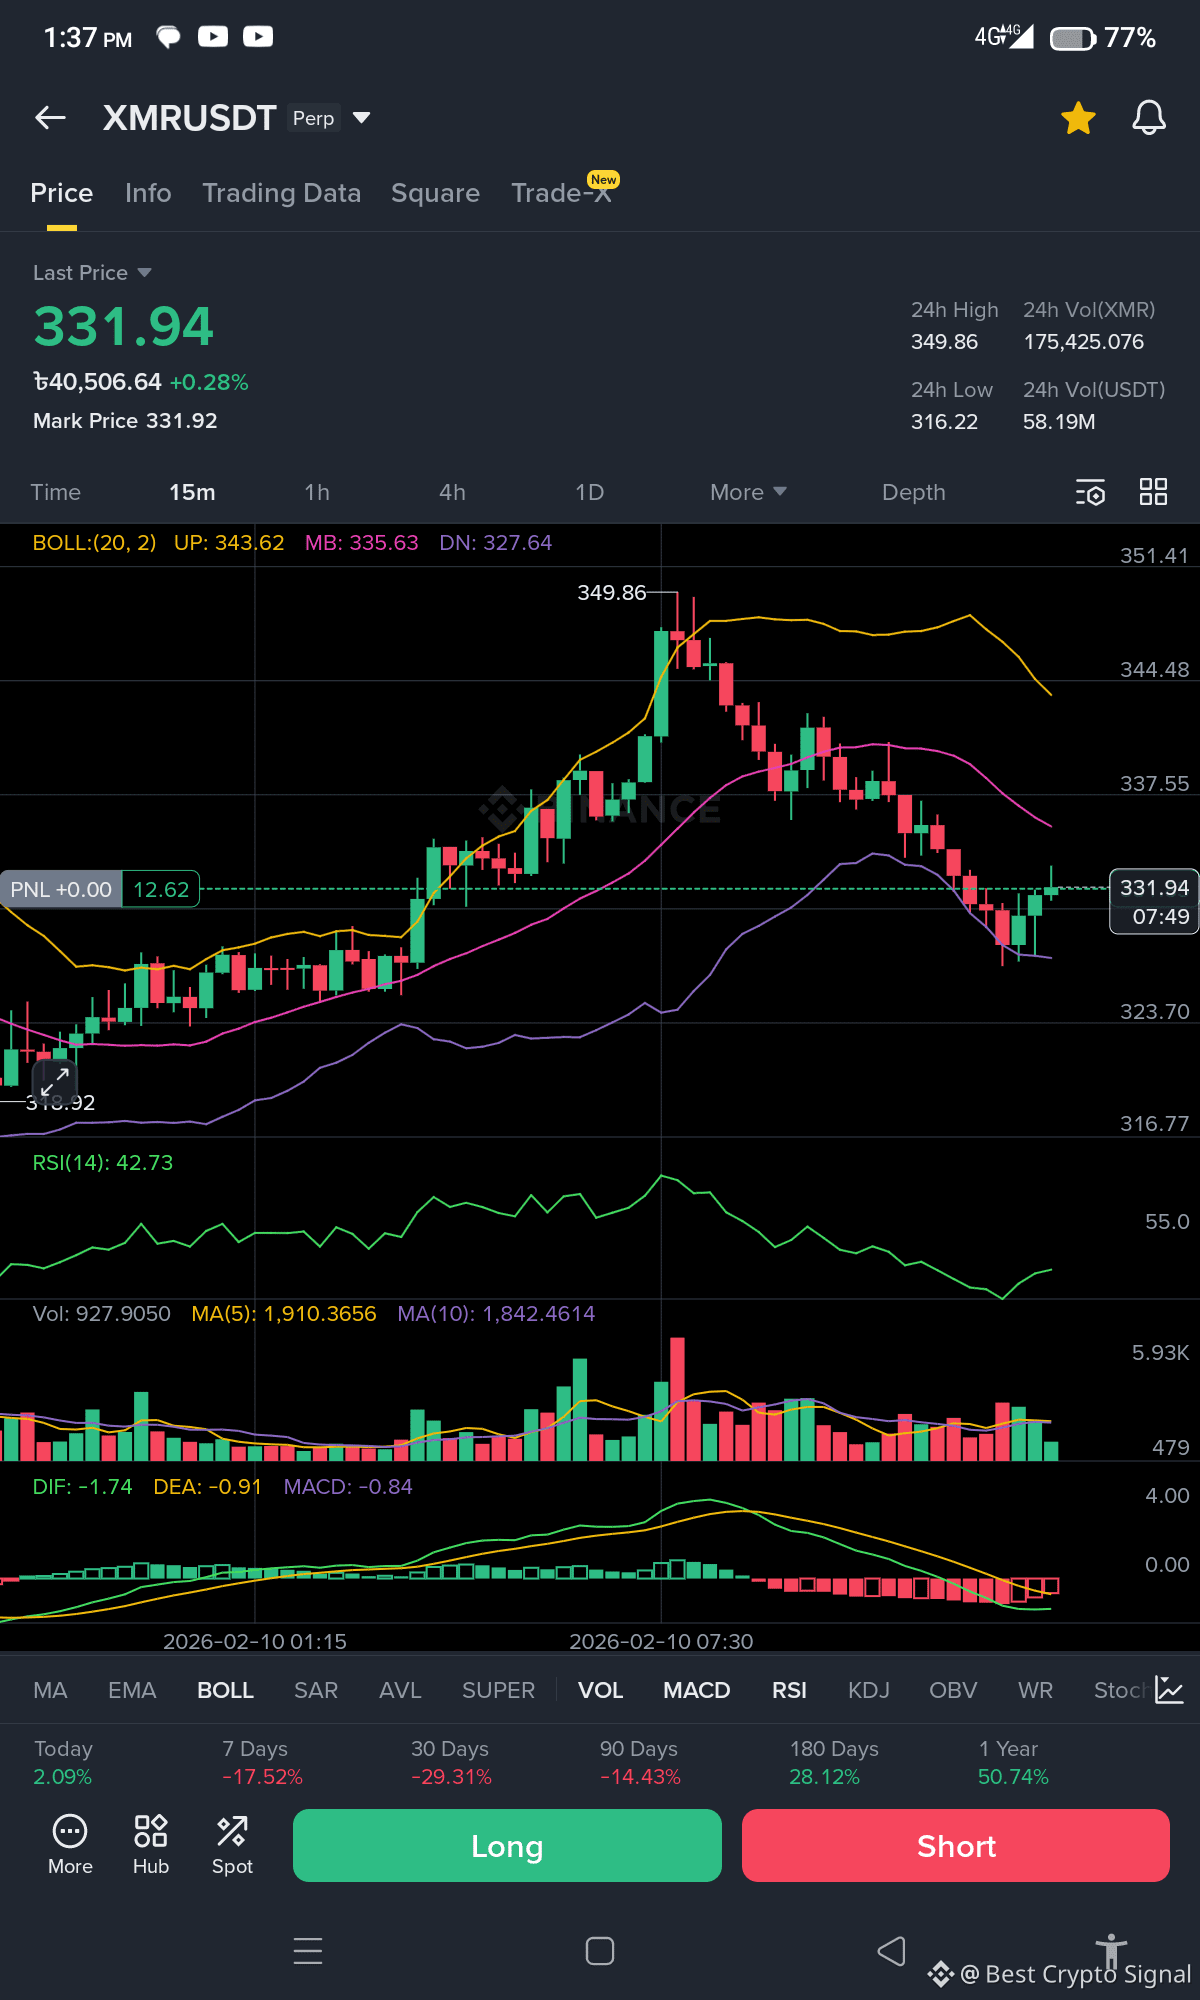Tap the 24h Vol(USDT) 58.19M value
This screenshot has height=2000, width=1200.
(1059, 422)
